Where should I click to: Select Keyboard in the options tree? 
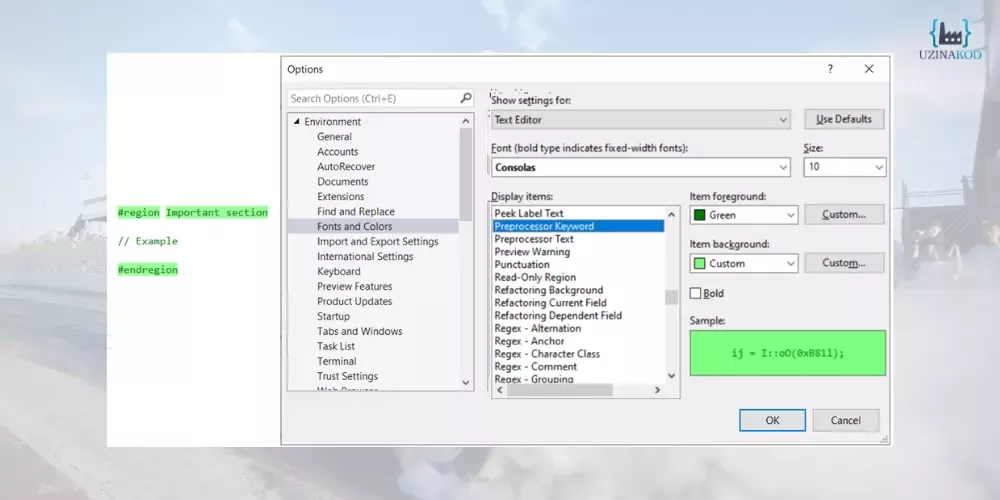click(338, 272)
